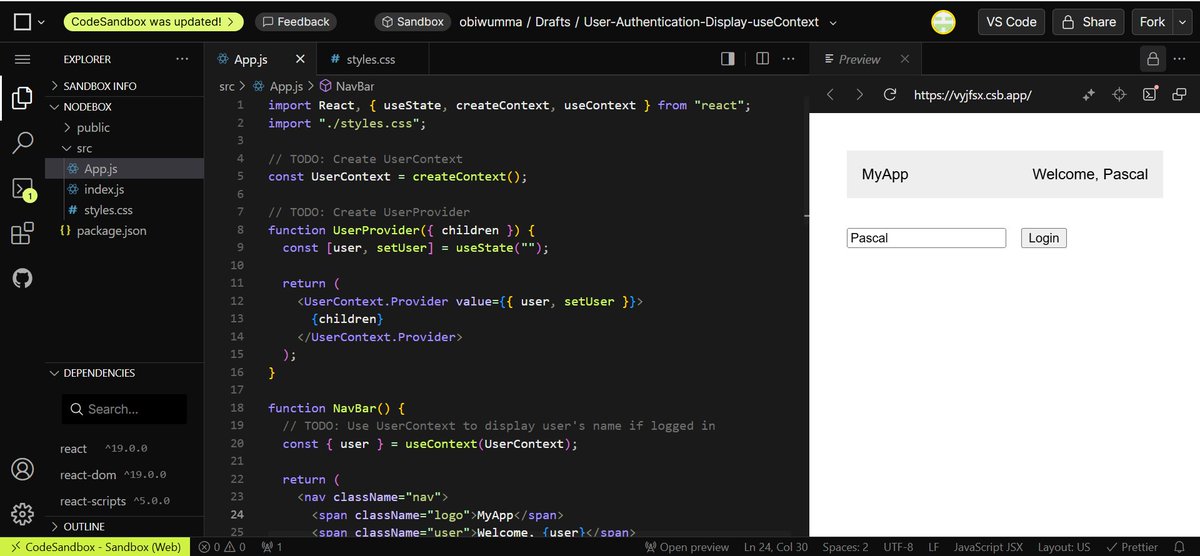This screenshot has height=556, width=1200.
Task: Click the Explorer panel more actions ellipsis
Action: [x=182, y=59]
